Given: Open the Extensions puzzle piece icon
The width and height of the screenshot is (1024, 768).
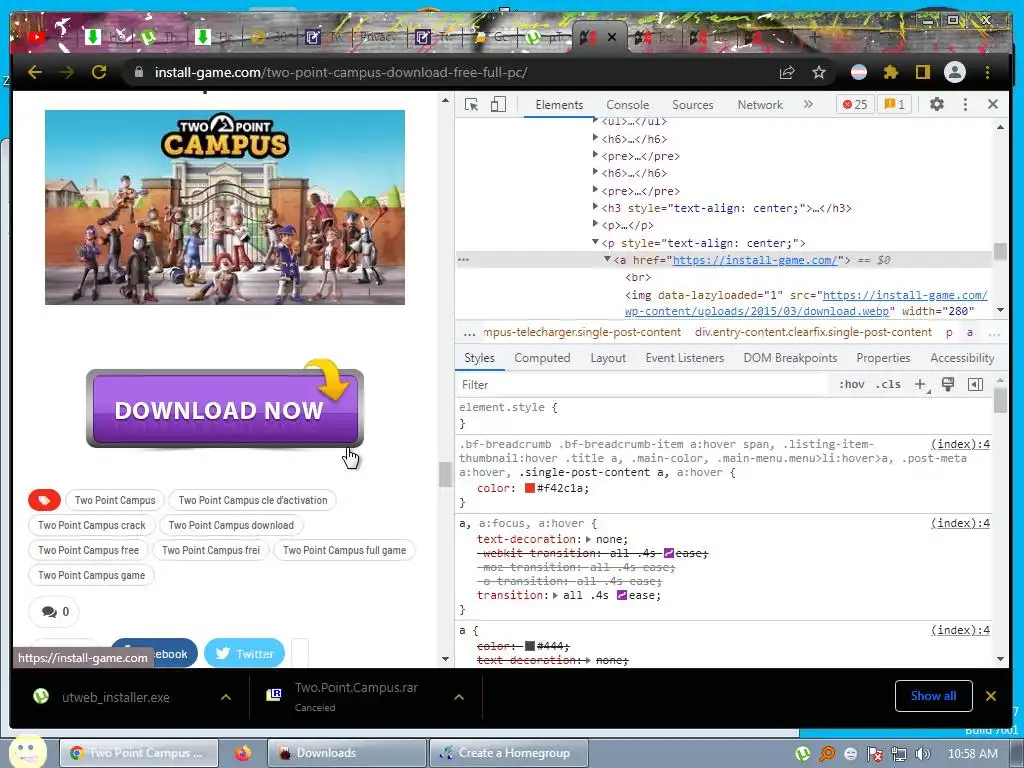Looking at the screenshot, I should pos(890,72).
